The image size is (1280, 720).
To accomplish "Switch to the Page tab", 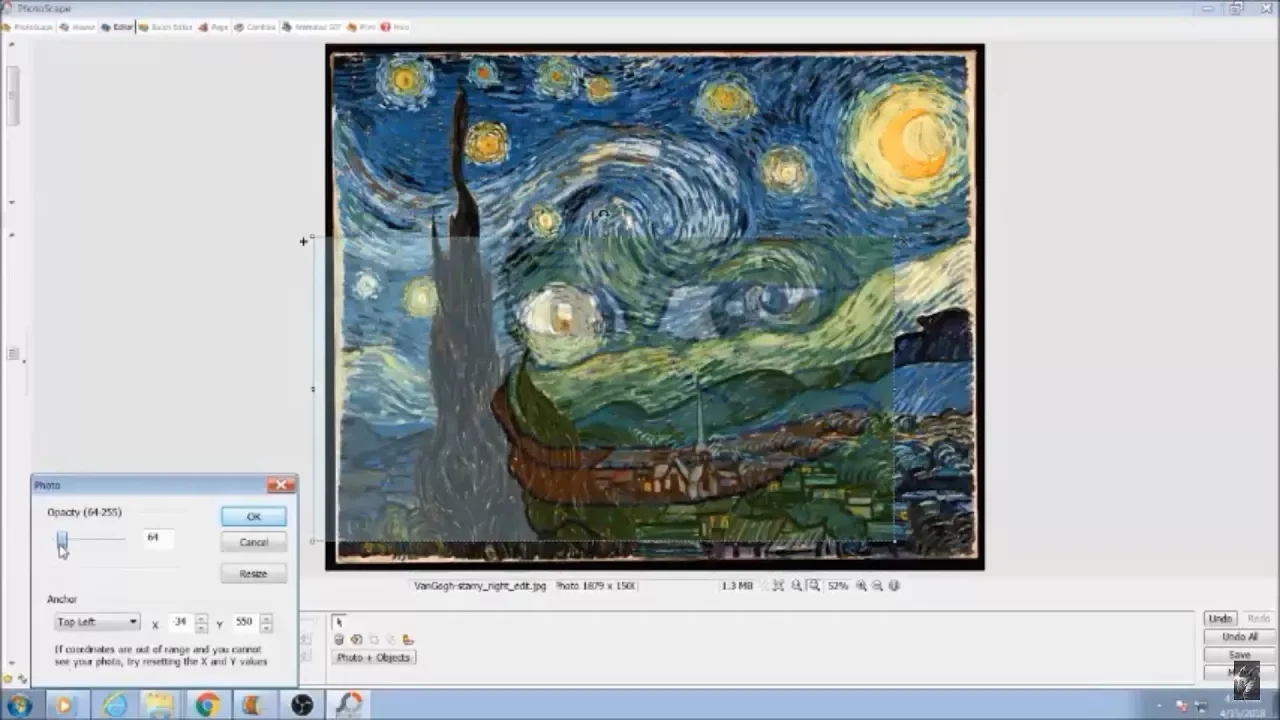I will click(214, 27).
